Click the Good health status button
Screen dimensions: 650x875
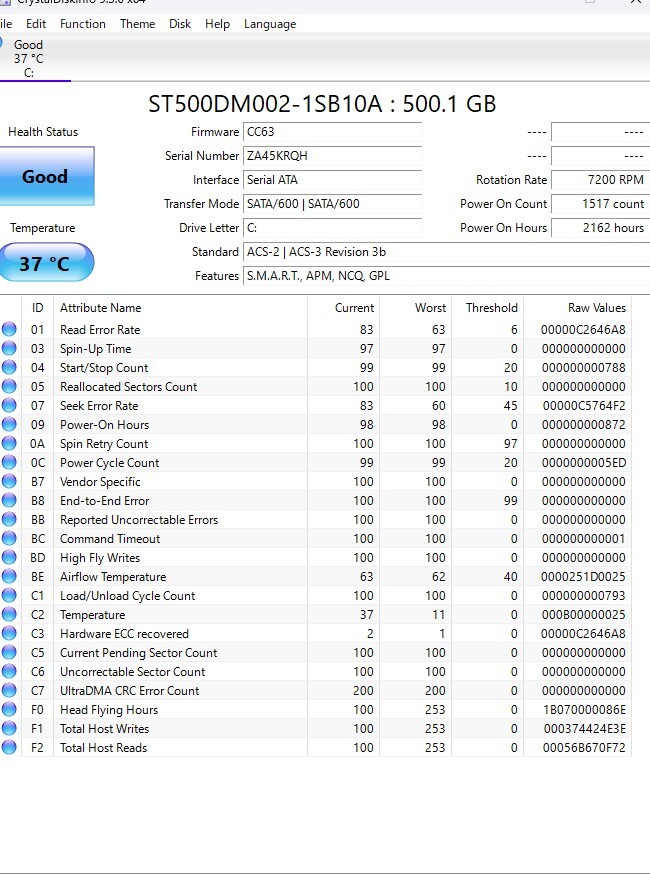(46, 176)
